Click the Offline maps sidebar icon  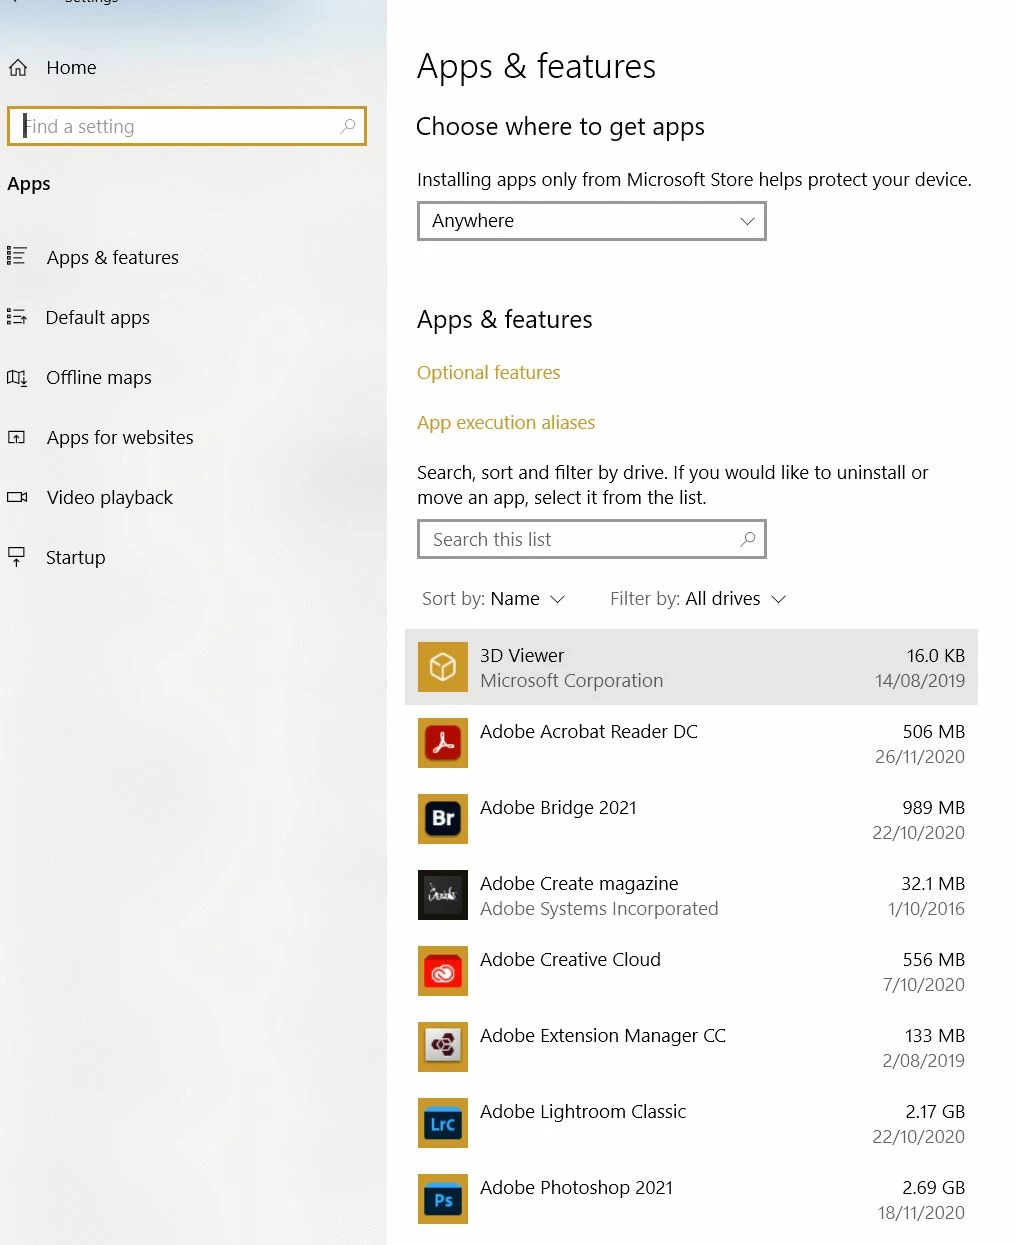(17, 377)
